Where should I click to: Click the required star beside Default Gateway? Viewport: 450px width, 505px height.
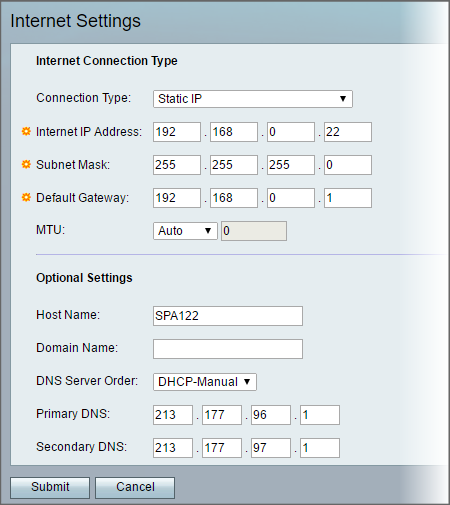point(26,197)
